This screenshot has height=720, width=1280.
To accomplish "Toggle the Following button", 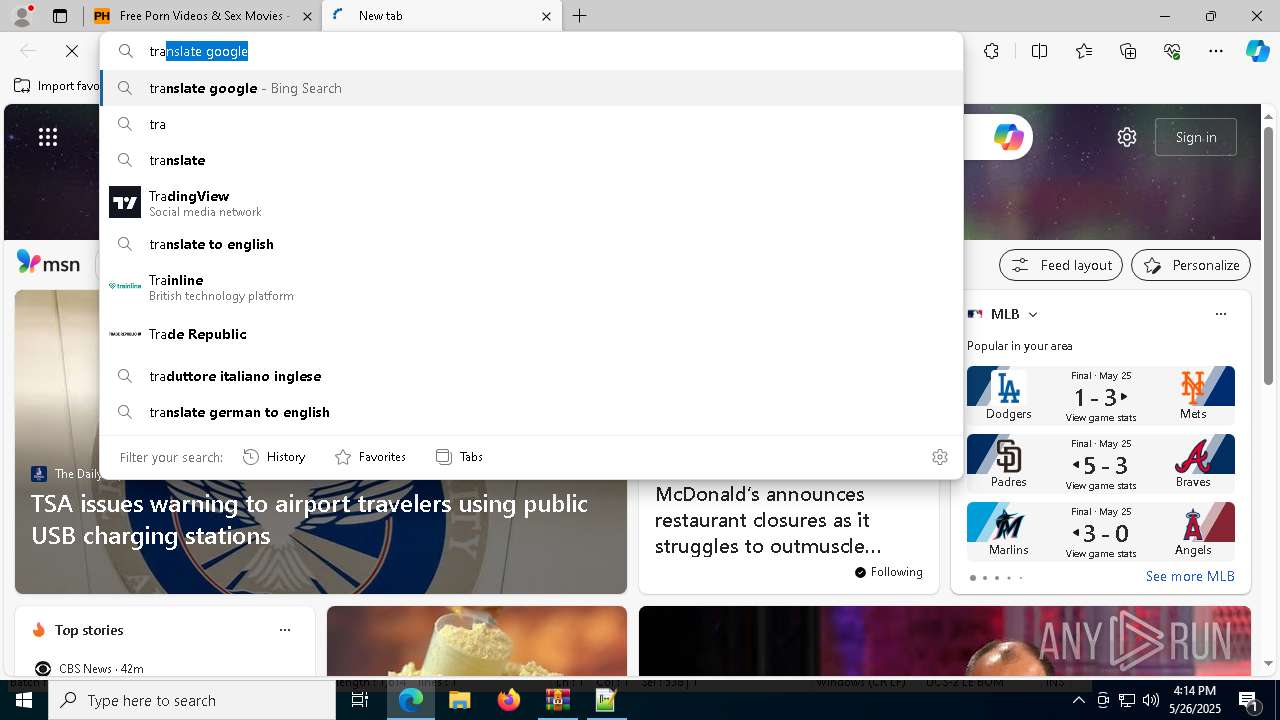I will tap(888, 572).
